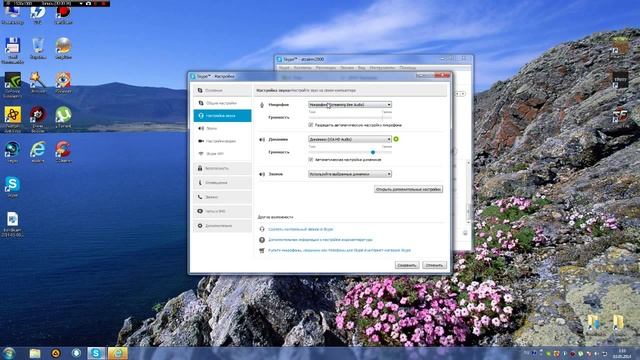This screenshot has height=360, width=640.
Task: Click the microphone volume slider
Action: tap(350, 118)
